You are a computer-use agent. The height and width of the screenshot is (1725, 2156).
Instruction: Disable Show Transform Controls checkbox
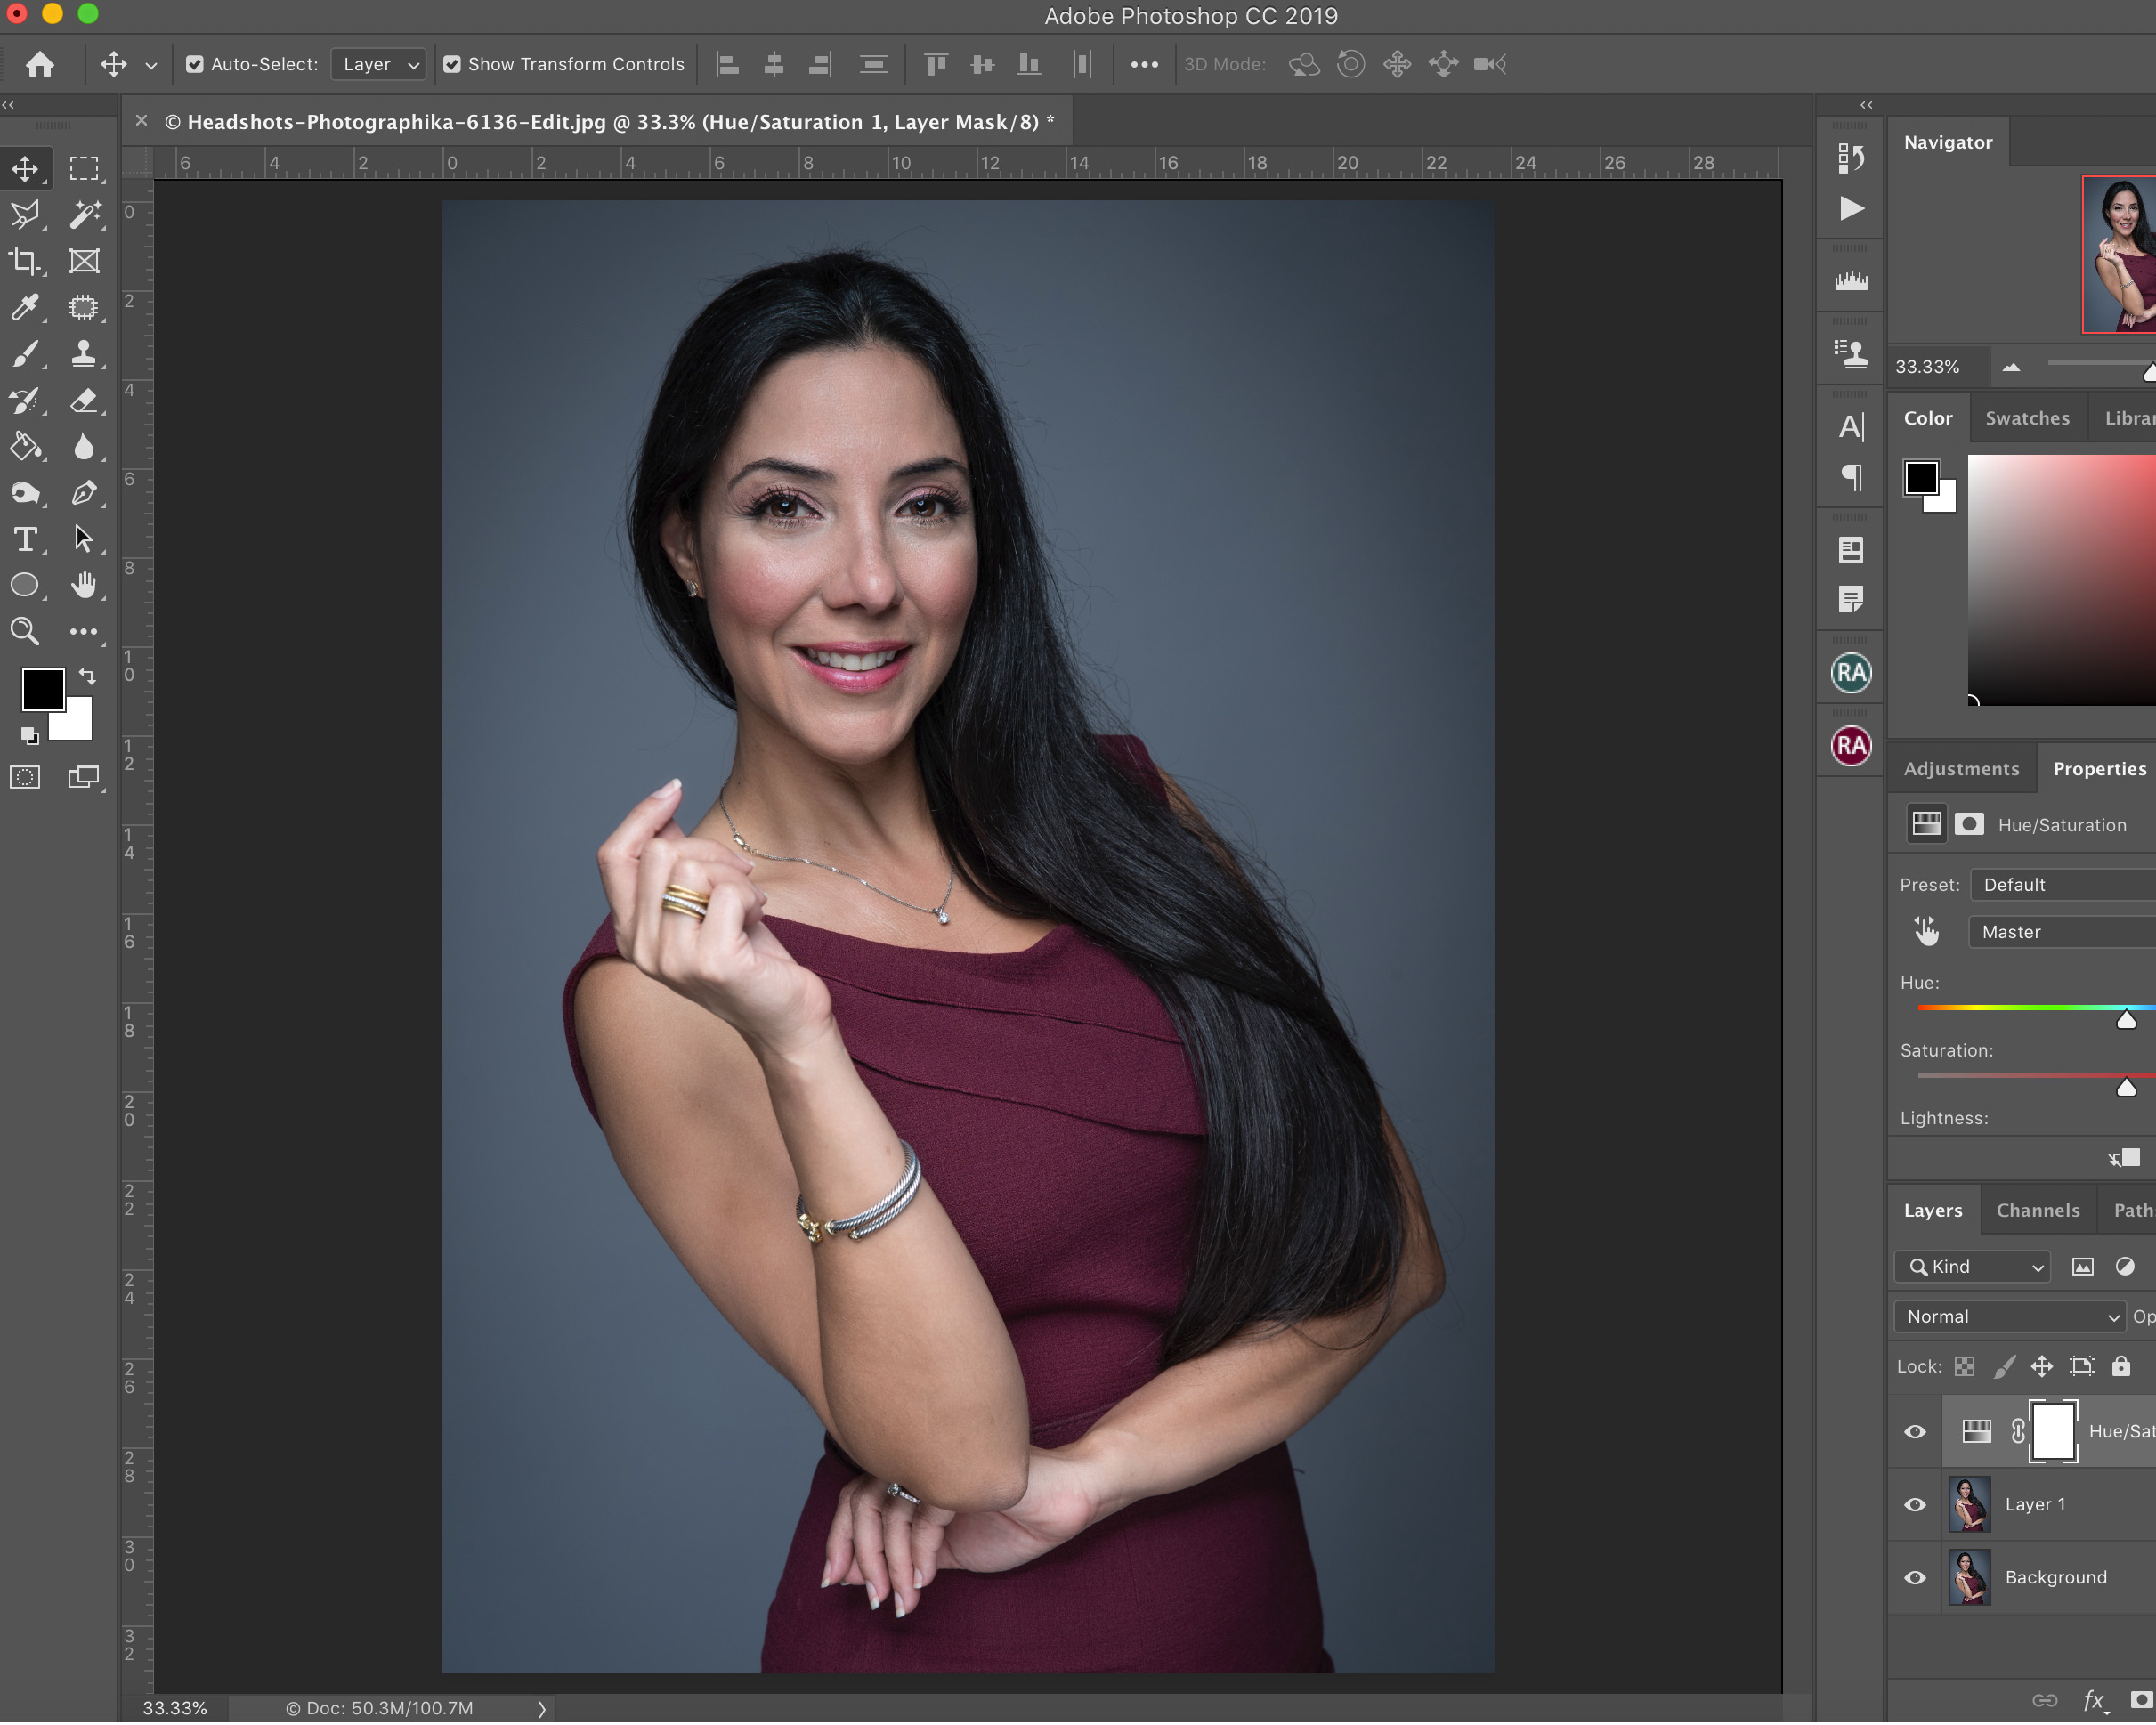pos(452,64)
